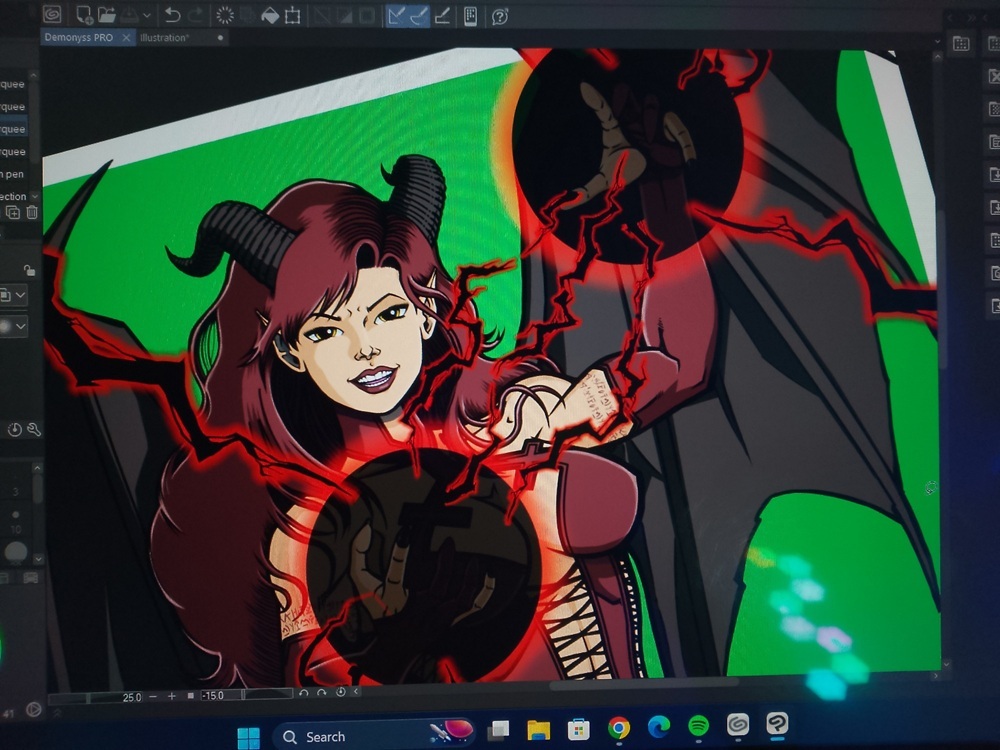Open the Clip Studio support help icon
This screenshot has height=750, width=1000.
coord(500,15)
